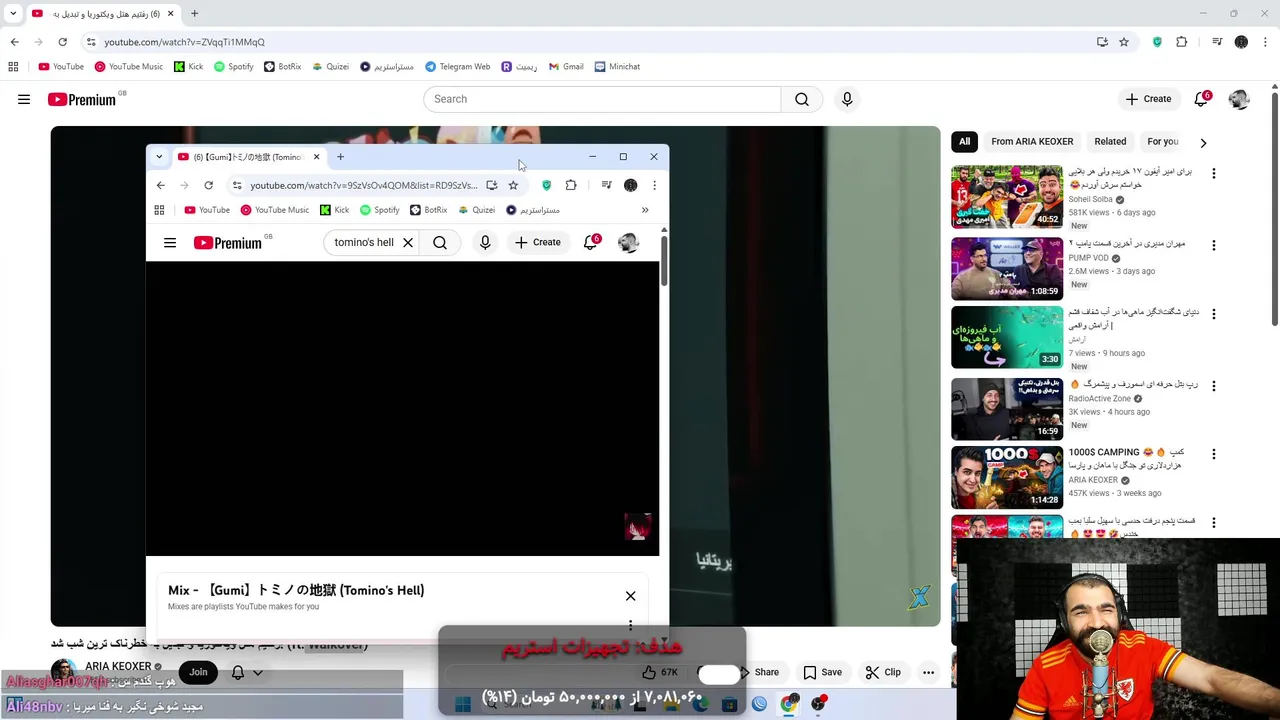Viewport: 1280px width, 720px height.
Task: Open the apps grid in main bookmarks bar
Action: pyautogui.click(x=13, y=67)
